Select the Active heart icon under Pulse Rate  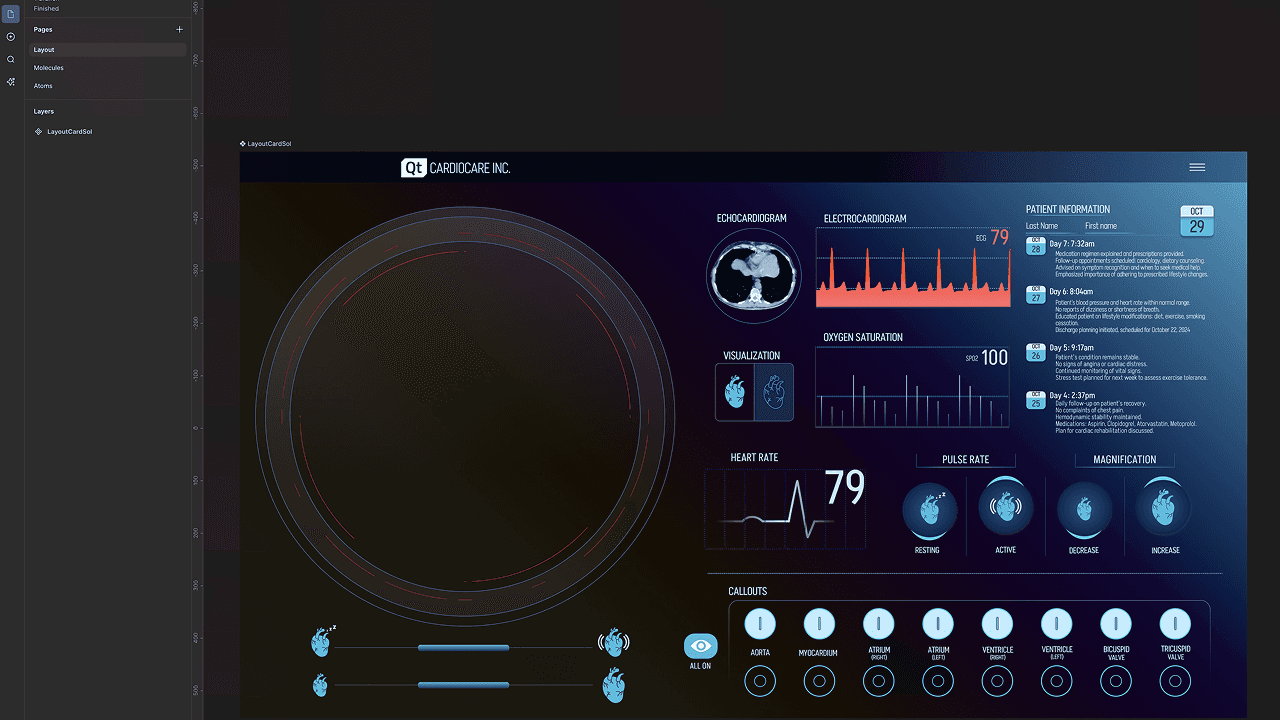point(1006,510)
